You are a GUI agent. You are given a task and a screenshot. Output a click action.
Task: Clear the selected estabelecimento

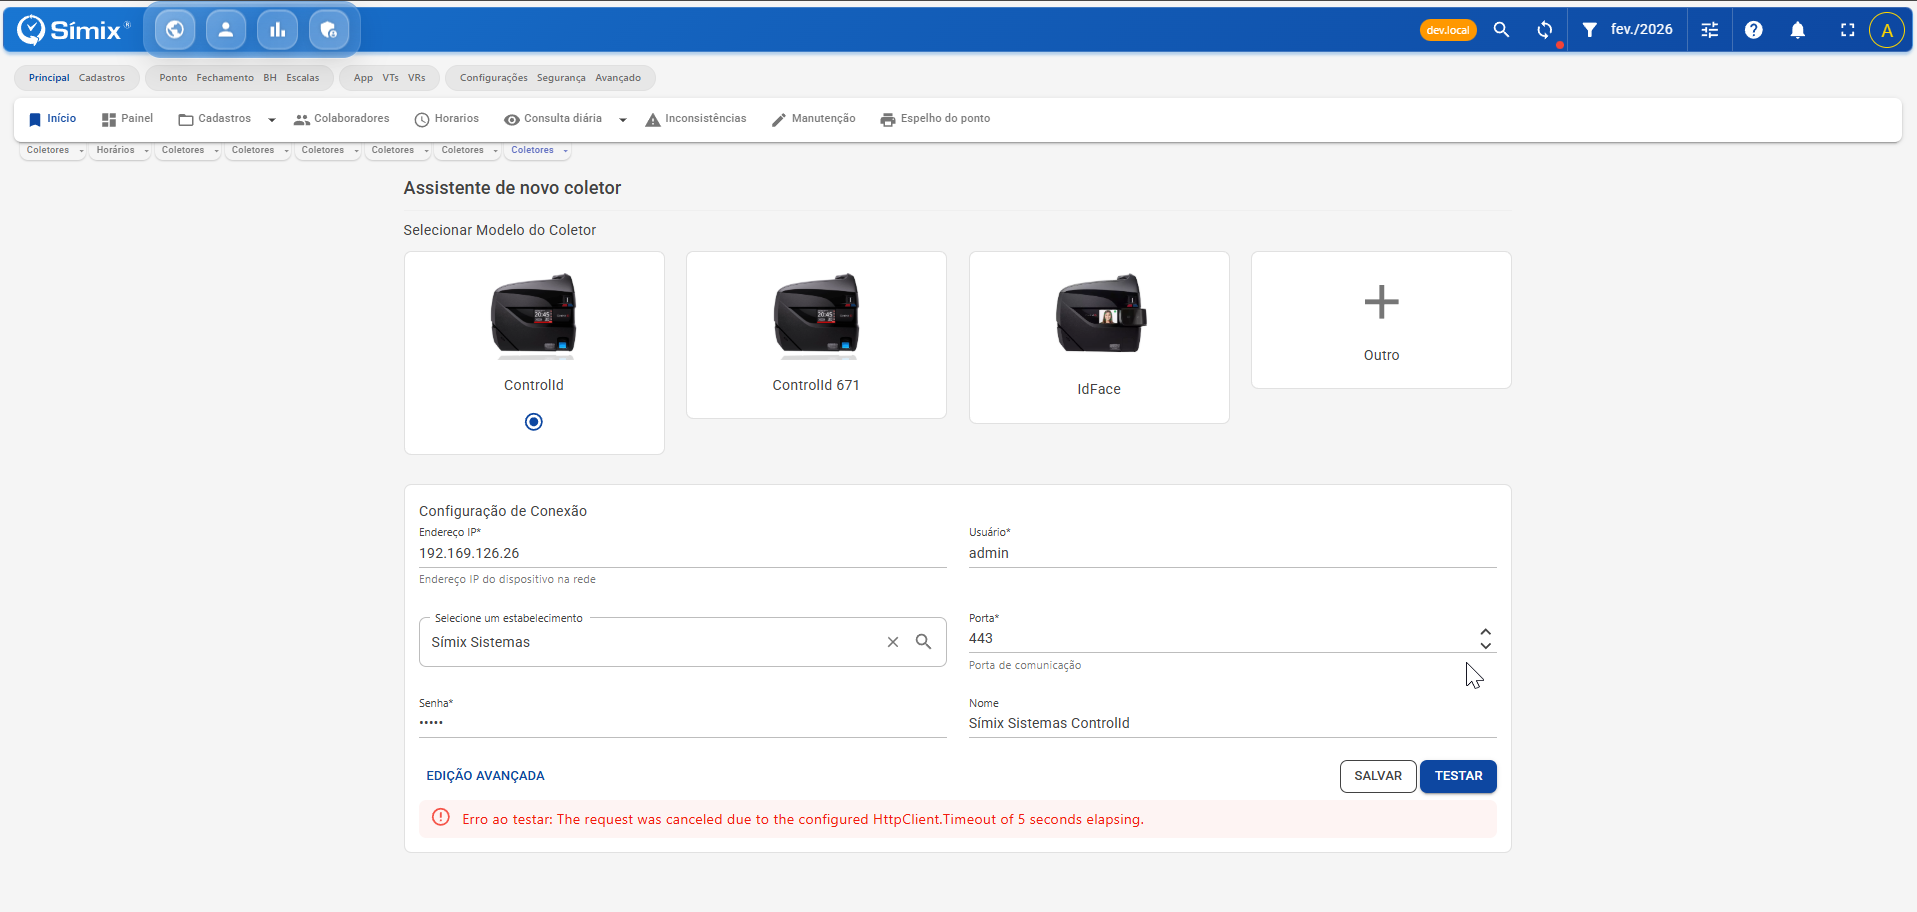[893, 642]
